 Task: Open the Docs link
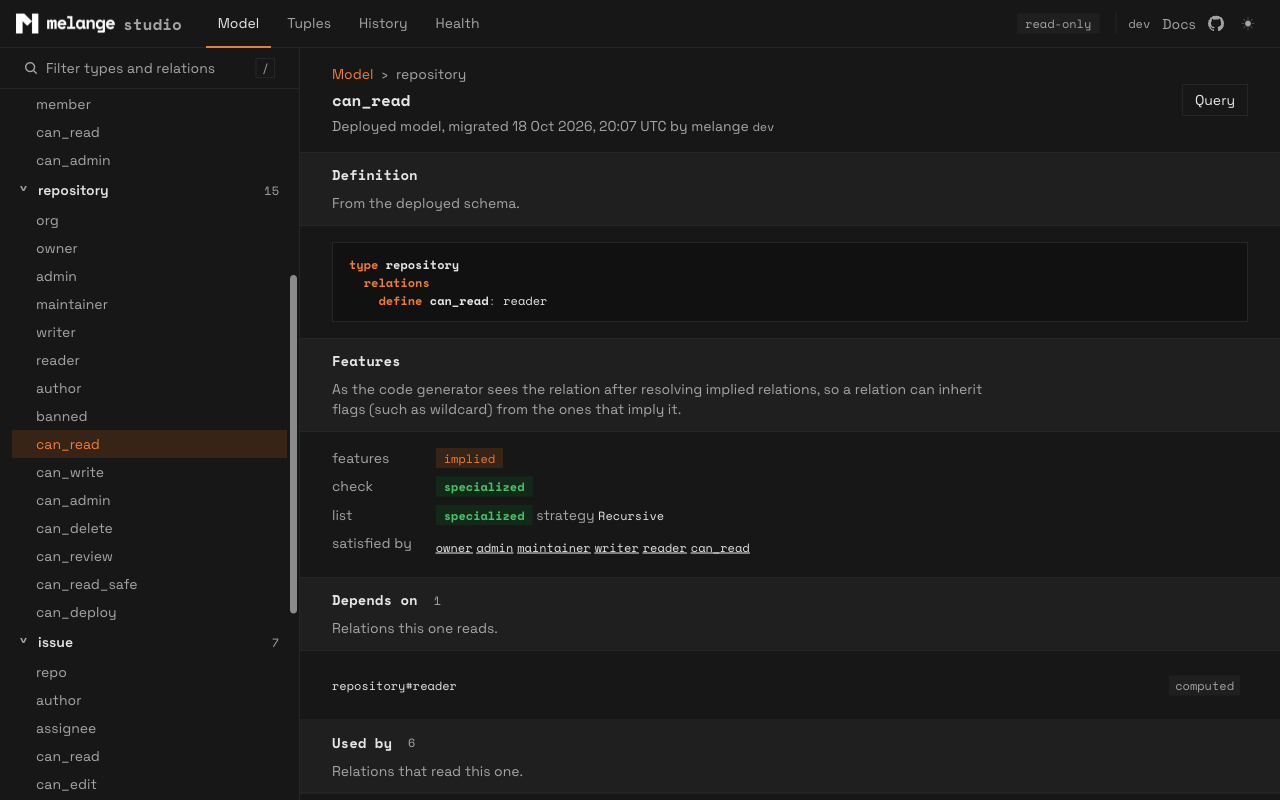[1179, 24]
